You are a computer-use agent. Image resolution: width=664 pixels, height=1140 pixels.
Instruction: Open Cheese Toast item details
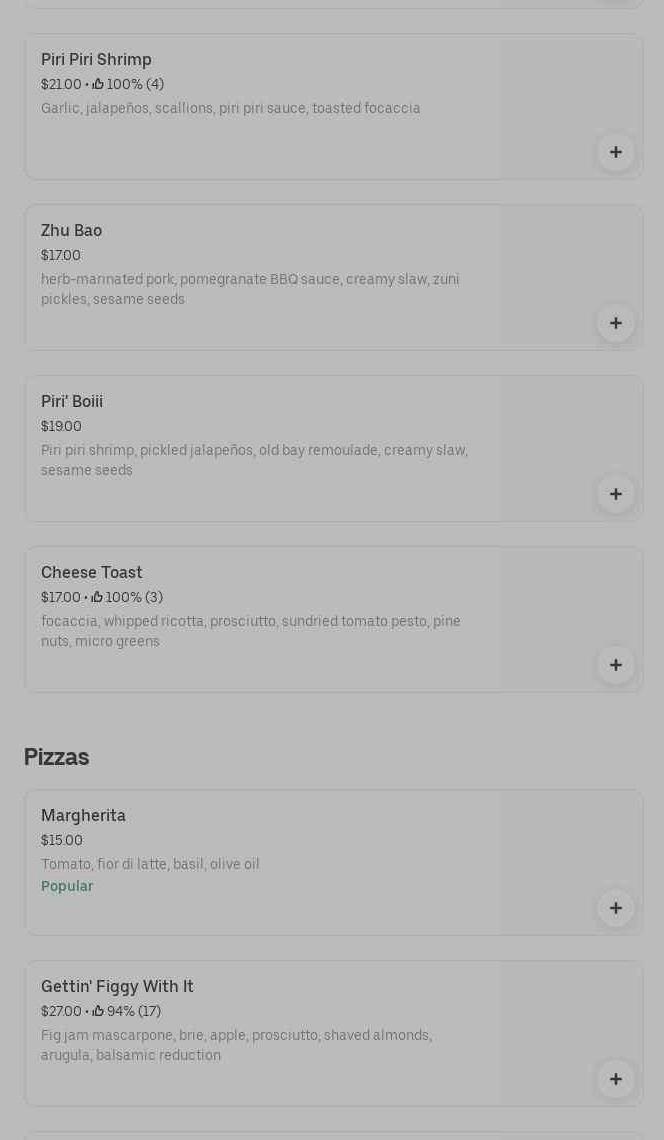tap(92, 573)
